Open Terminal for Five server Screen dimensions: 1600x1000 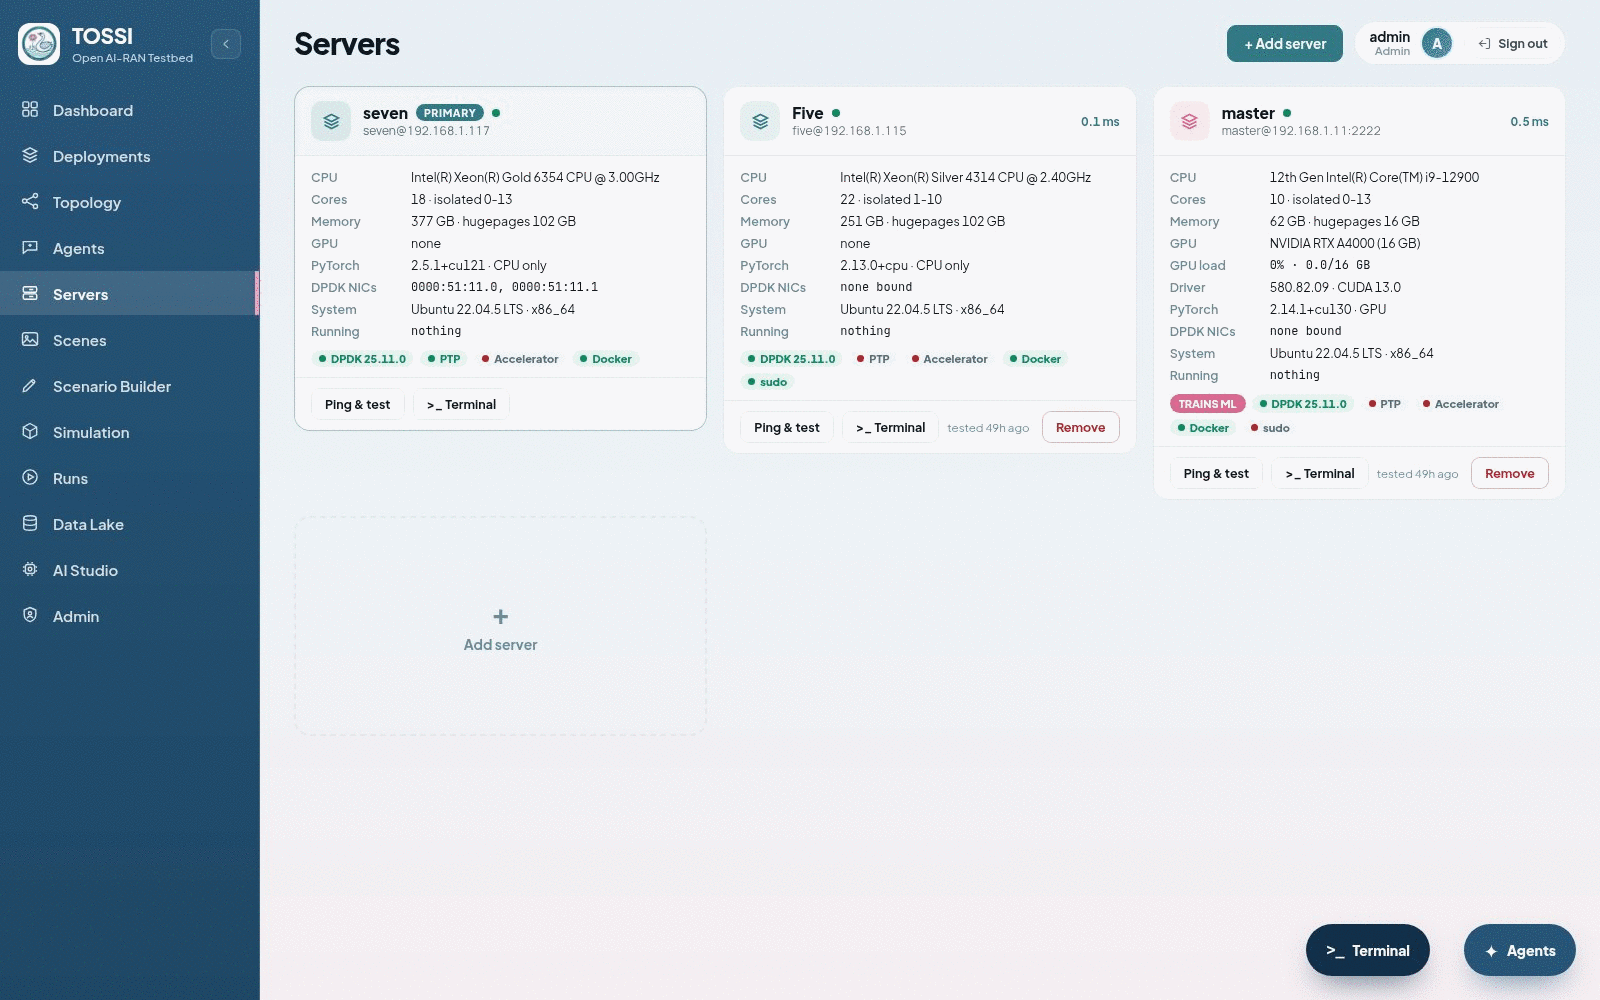point(890,428)
